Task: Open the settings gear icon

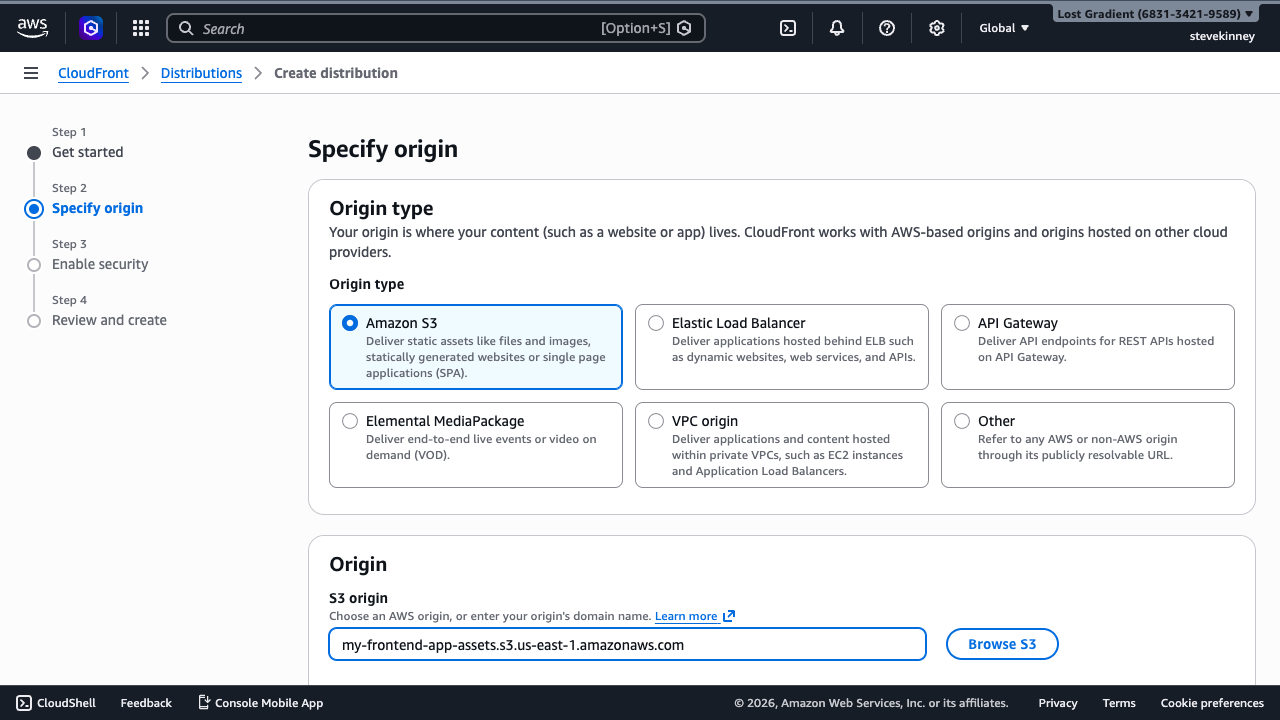Action: tap(937, 28)
